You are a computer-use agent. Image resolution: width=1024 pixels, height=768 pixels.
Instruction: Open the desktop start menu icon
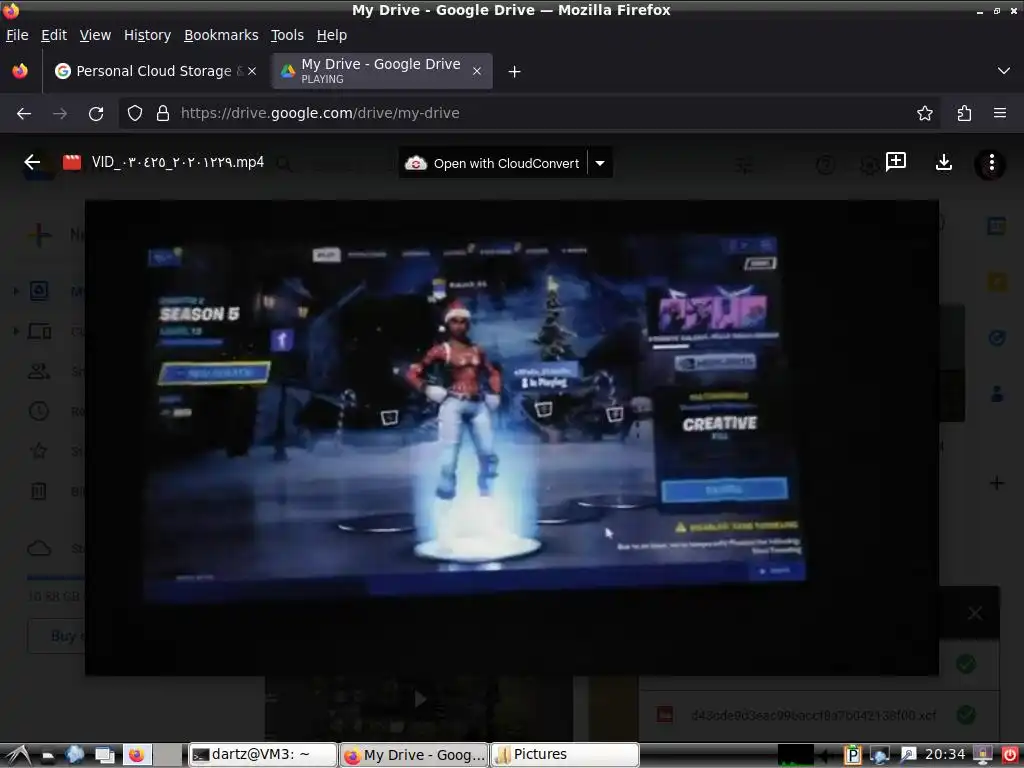(x=17, y=756)
